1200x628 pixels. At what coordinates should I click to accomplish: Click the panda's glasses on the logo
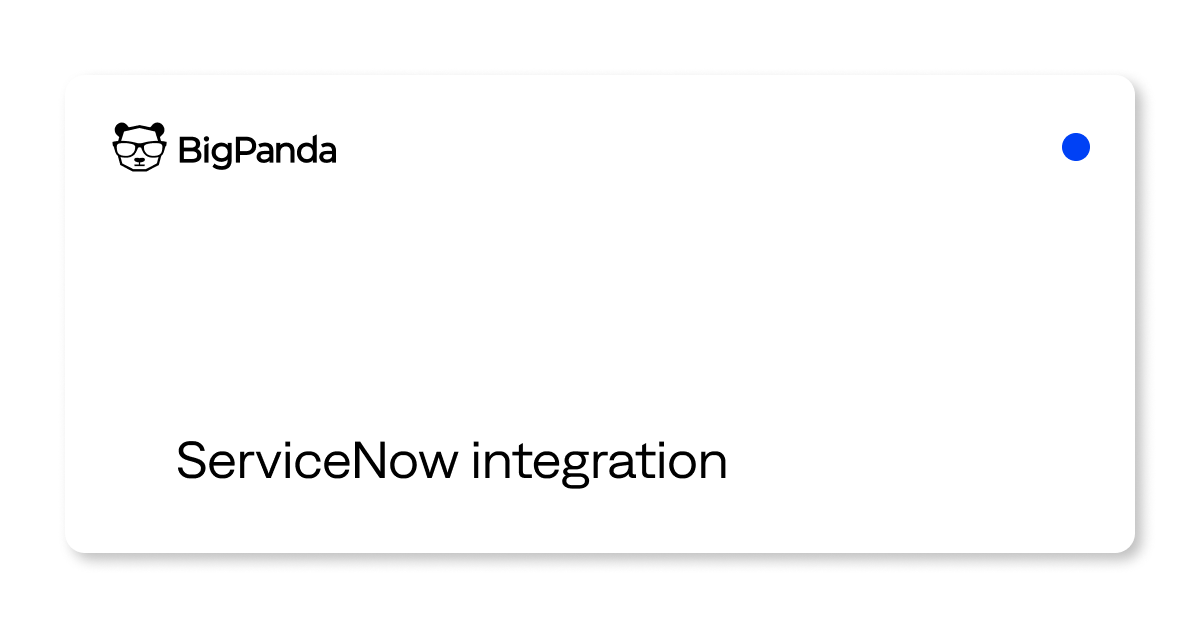[139, 150]
